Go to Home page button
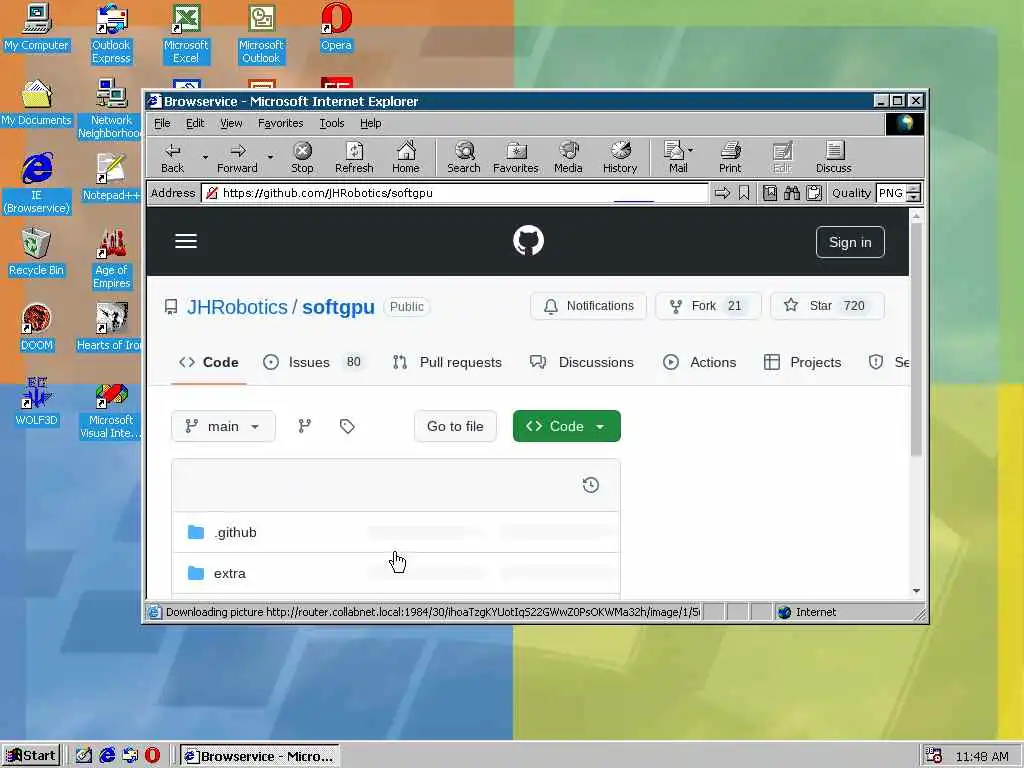Viewport: 1024px width, 768px height. (406, 158)
